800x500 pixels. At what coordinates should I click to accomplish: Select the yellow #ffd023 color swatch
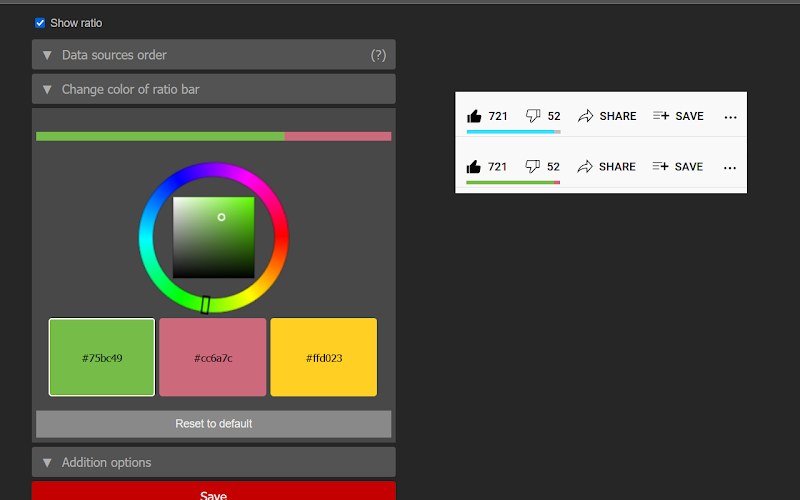pos(324,357)
